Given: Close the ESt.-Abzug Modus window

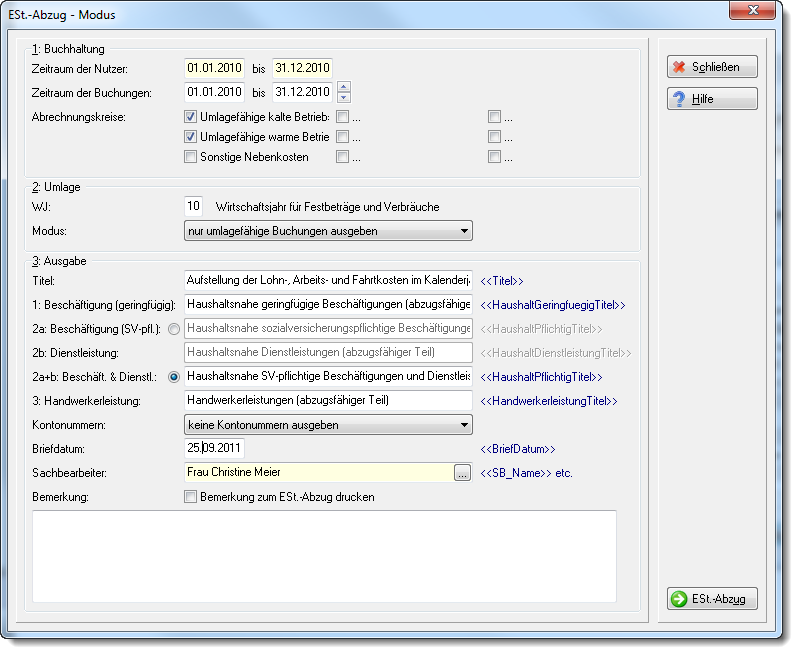Looking at the screenshot, I should pos(753,10).
